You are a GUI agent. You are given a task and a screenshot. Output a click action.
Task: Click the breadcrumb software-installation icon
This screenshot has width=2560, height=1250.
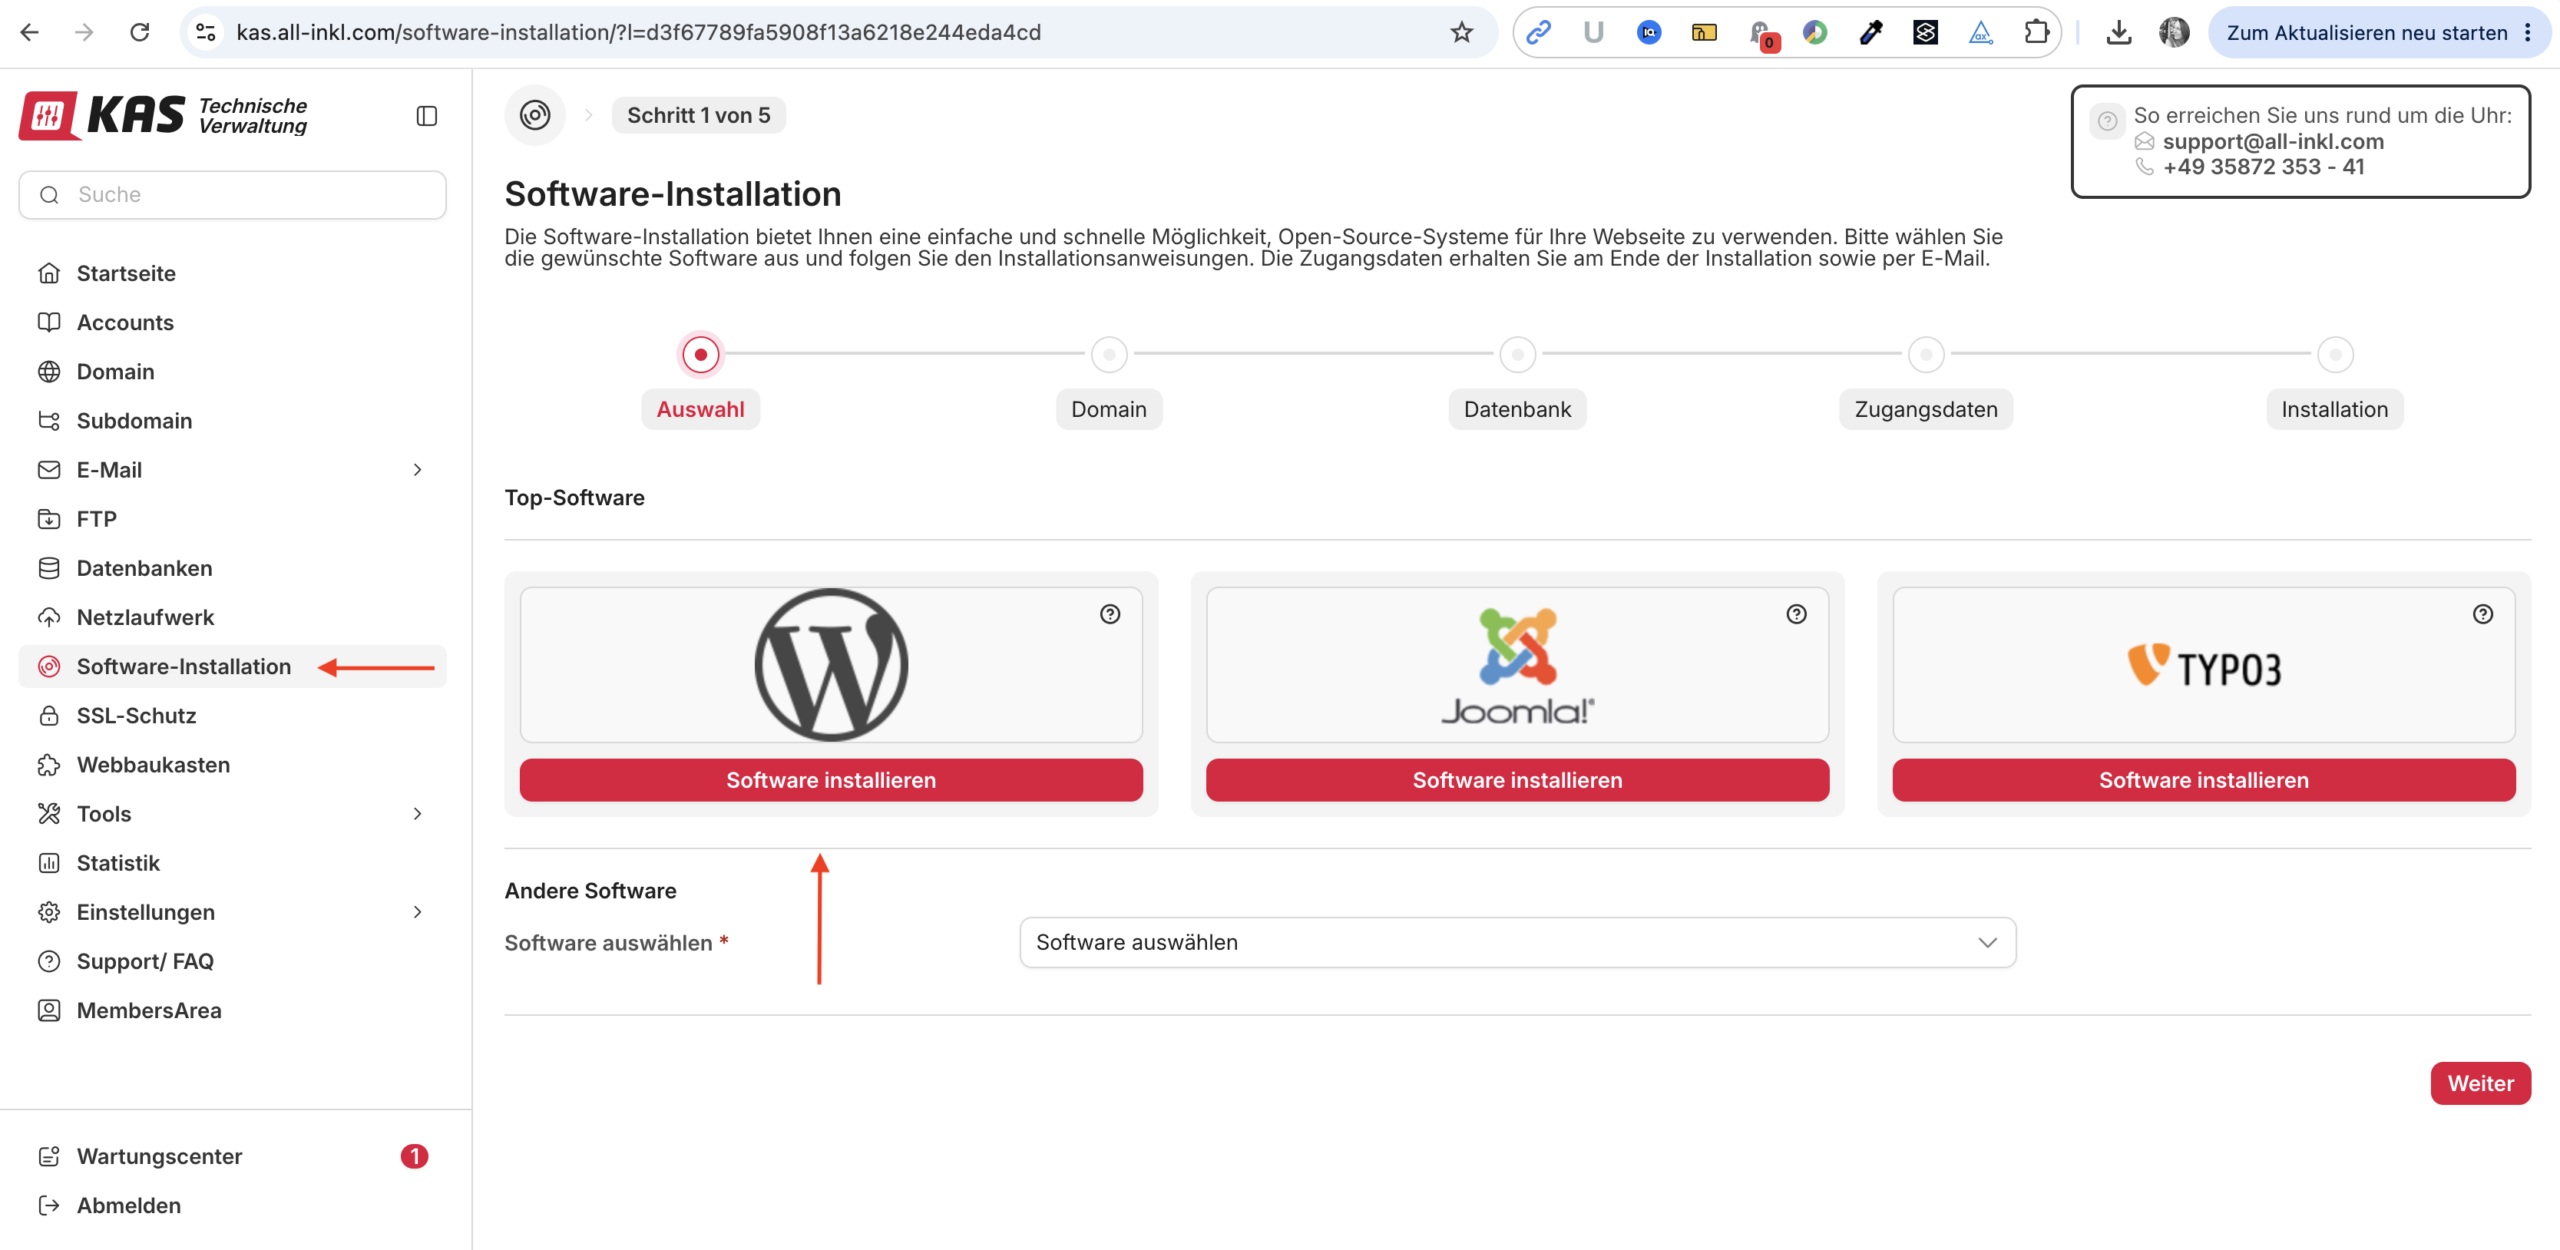click(535, 115)
